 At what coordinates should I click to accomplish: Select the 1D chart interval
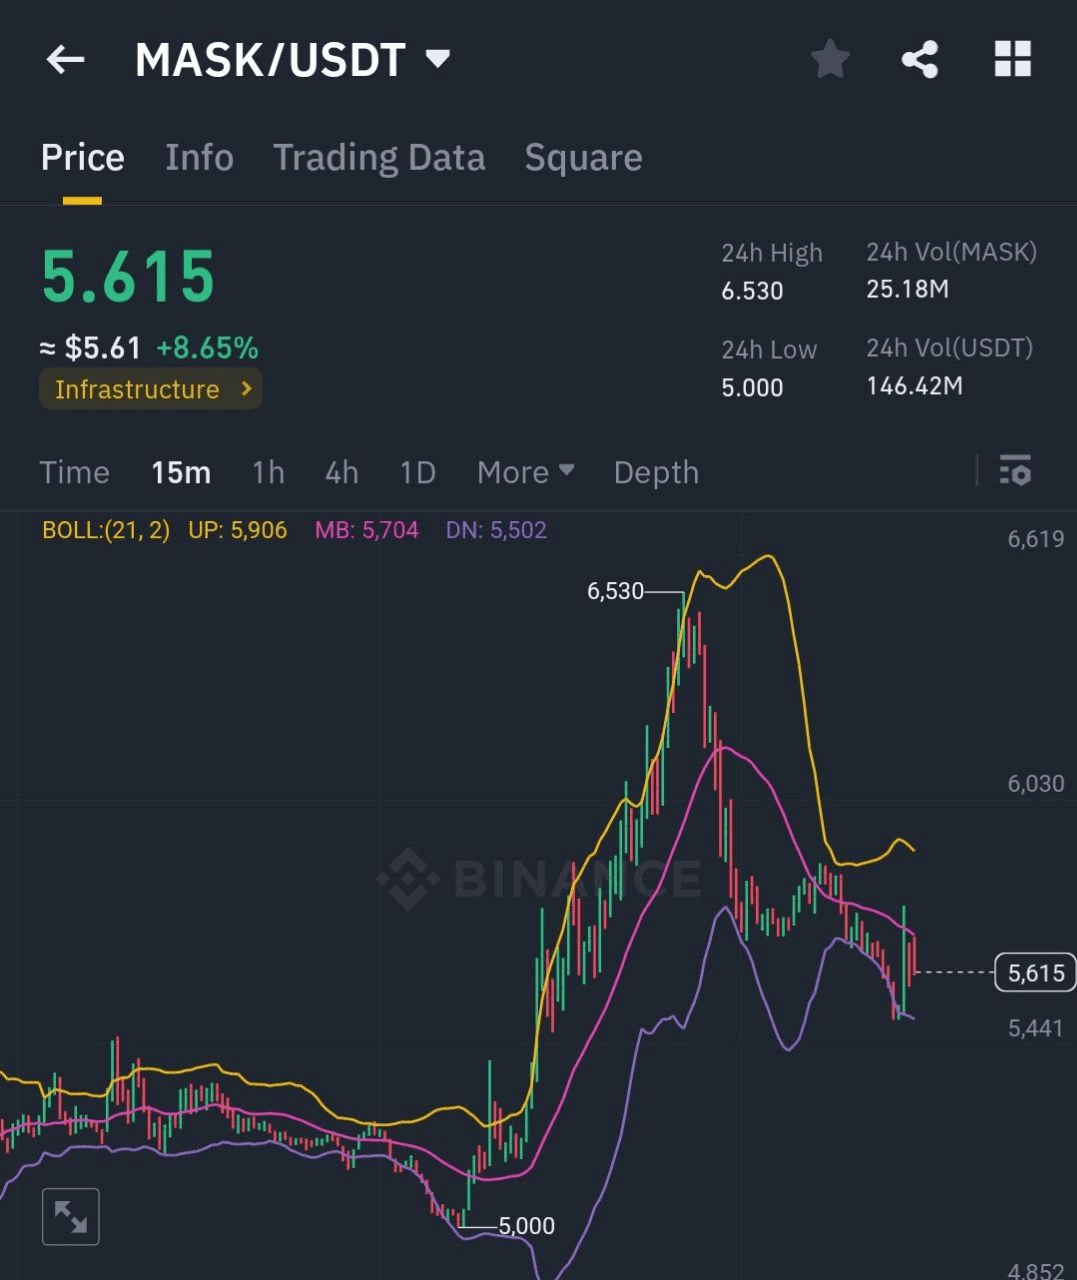pyautogui.click(x=418, y=472)
